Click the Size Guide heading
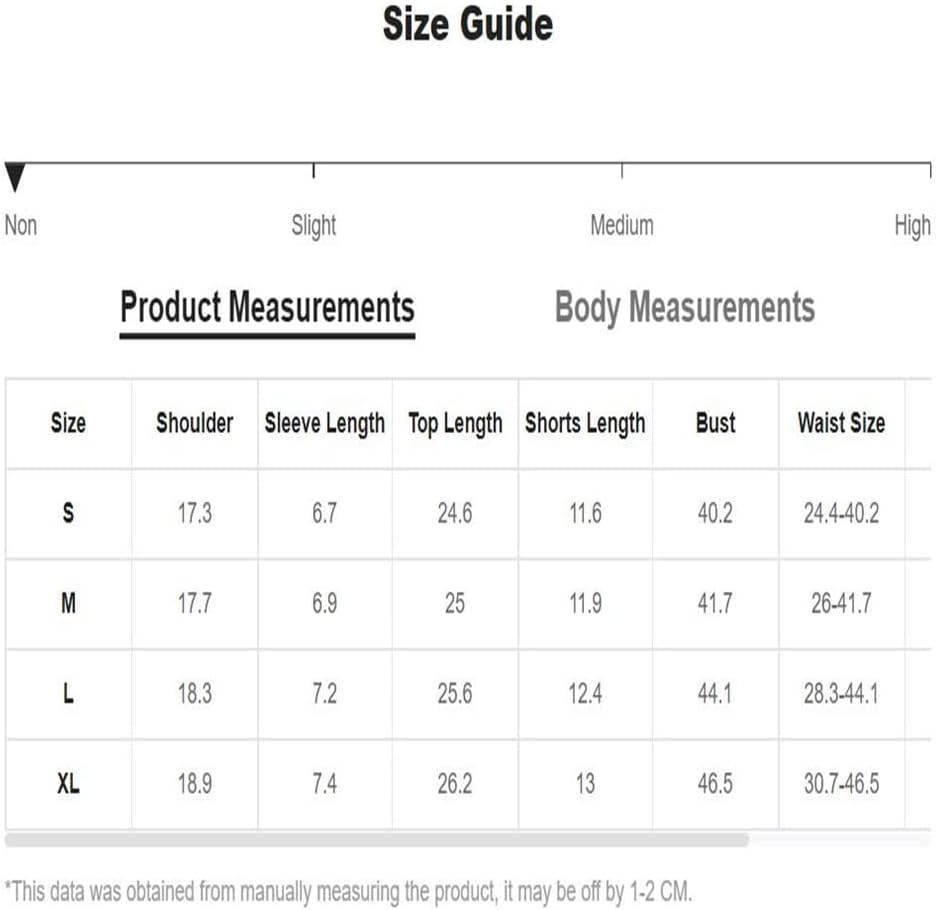 467,25
